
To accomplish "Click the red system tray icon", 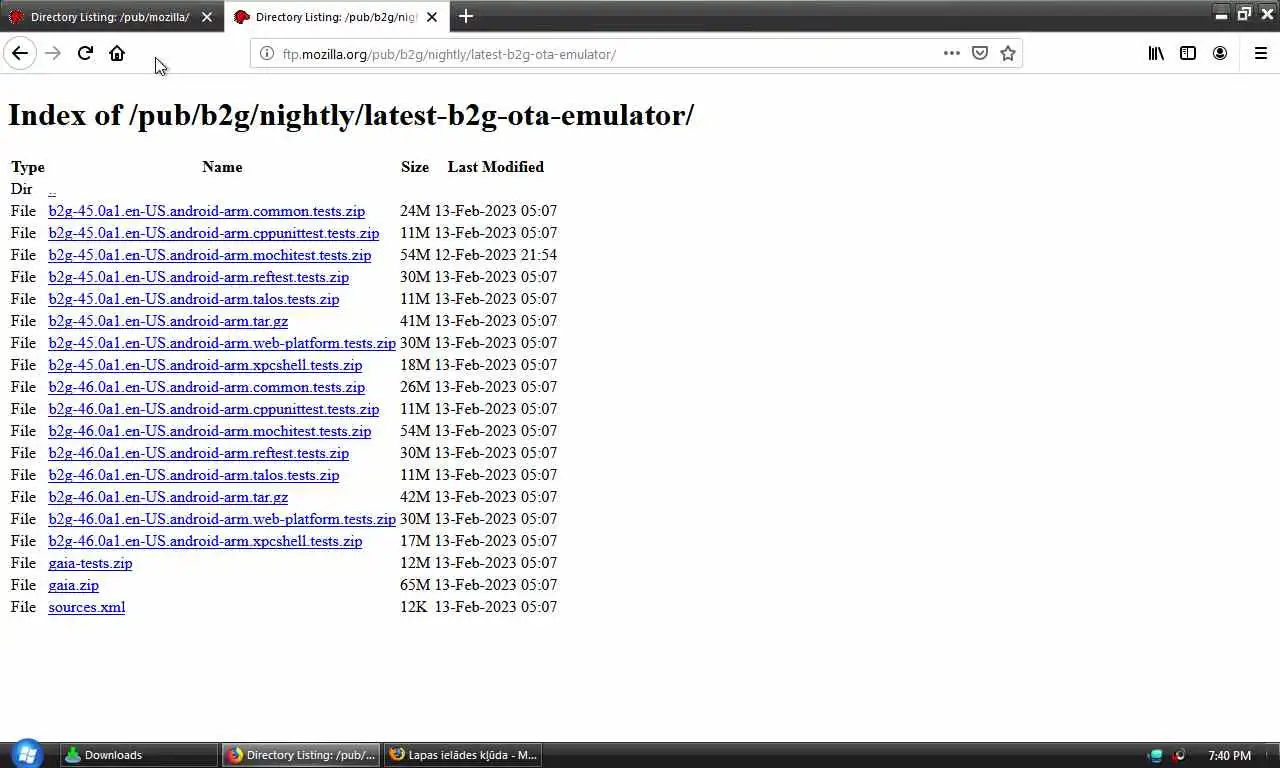I will coord(1179,755).
